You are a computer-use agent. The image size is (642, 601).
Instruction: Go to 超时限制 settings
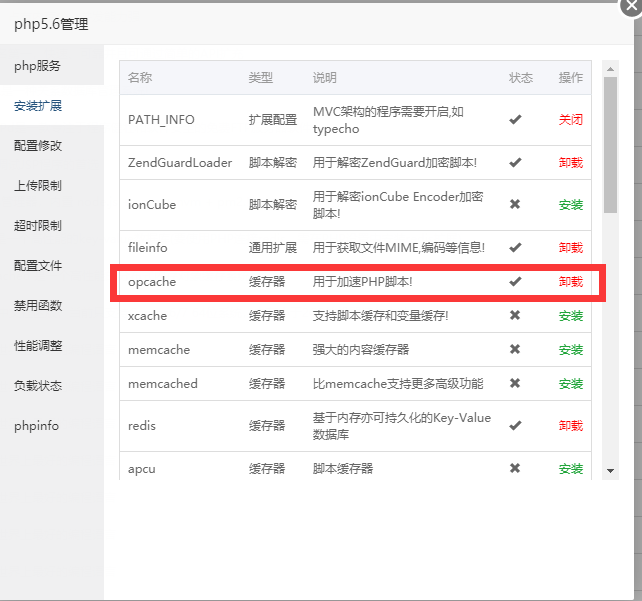52,226
